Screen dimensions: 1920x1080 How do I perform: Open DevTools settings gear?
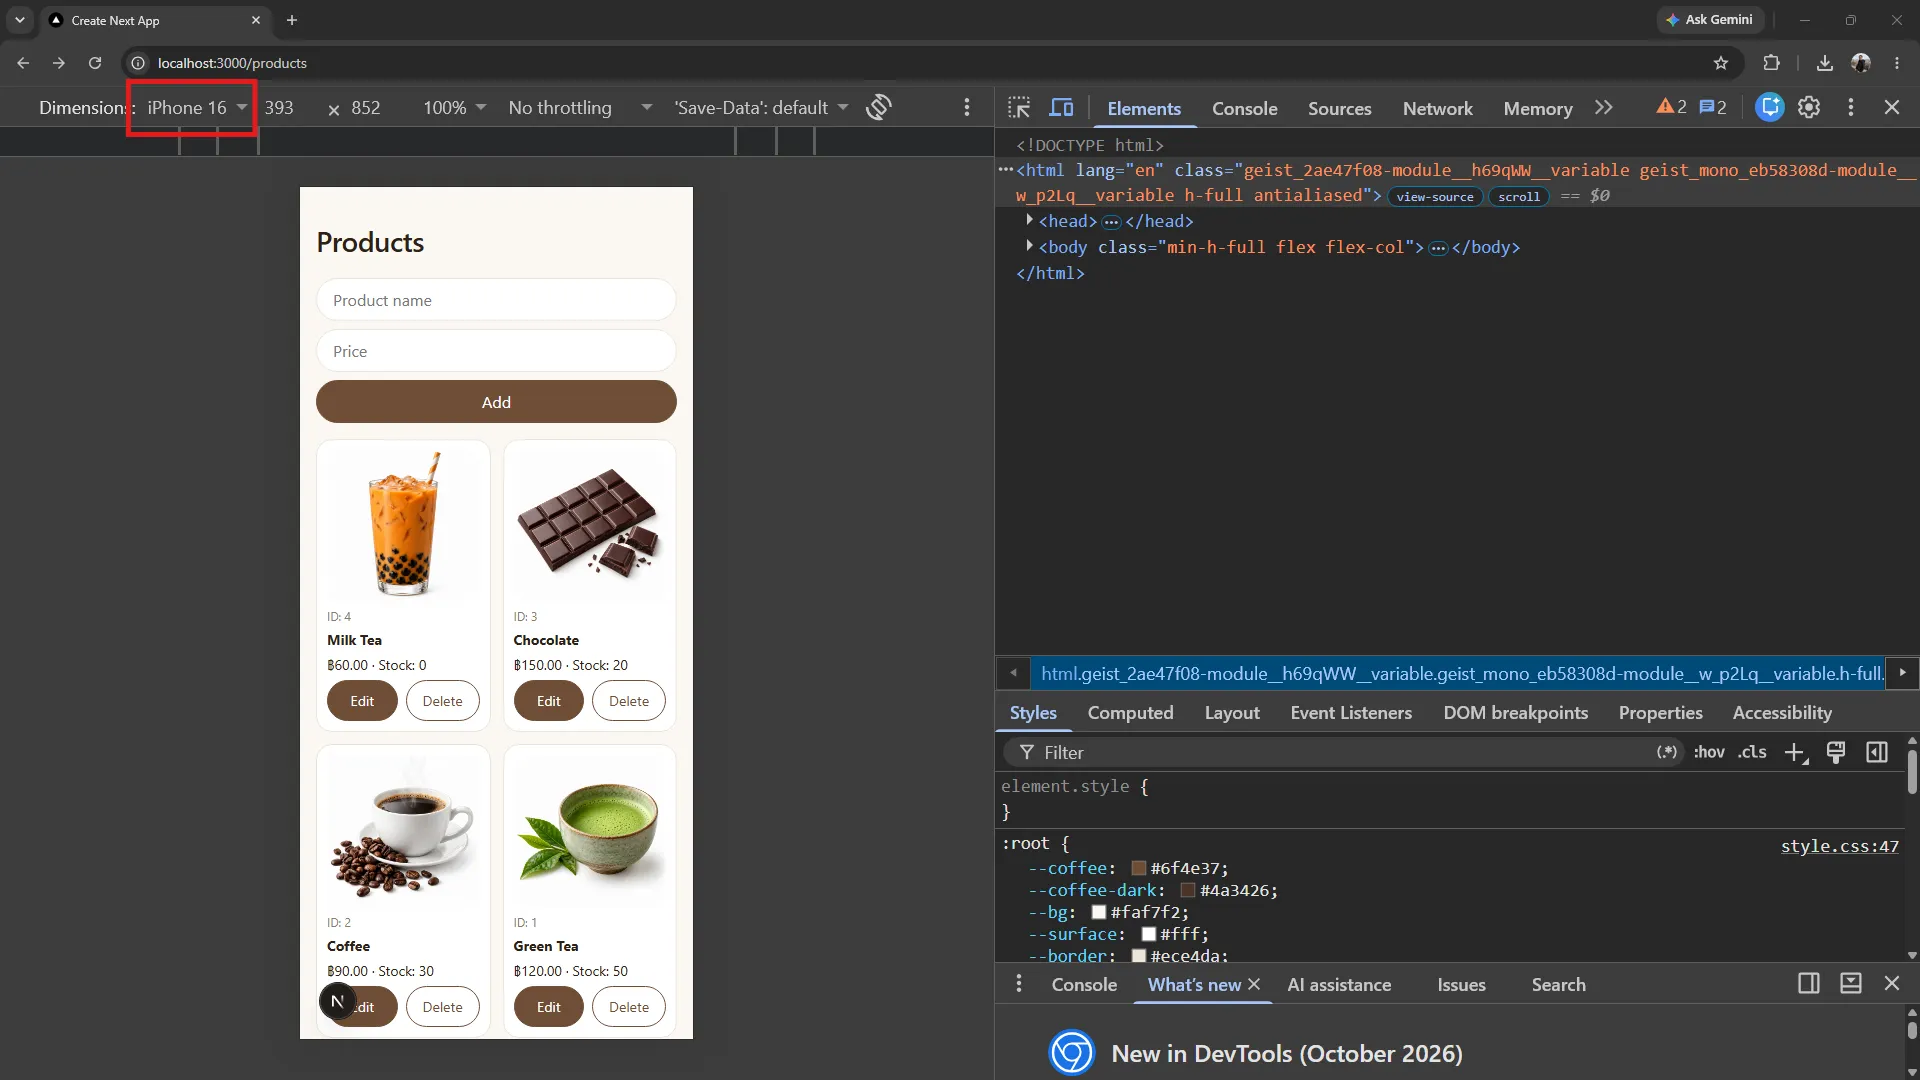point(1809,107)
